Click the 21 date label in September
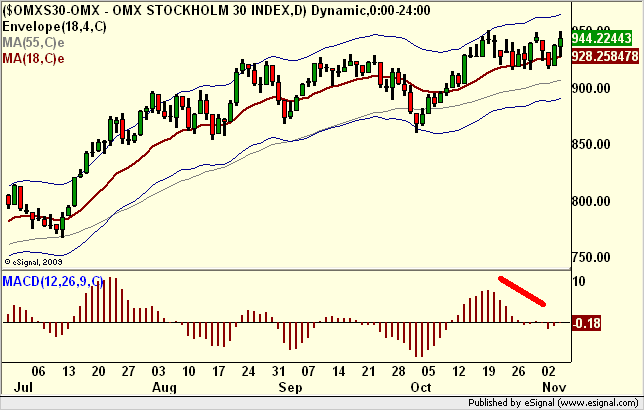Viewport: 644px width, 410px height. coord(368,371)
